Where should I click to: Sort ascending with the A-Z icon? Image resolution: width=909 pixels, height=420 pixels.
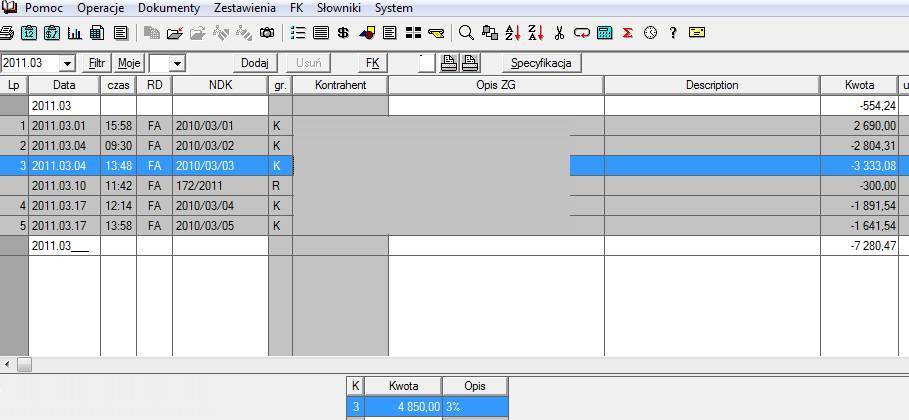coord(512,33)
